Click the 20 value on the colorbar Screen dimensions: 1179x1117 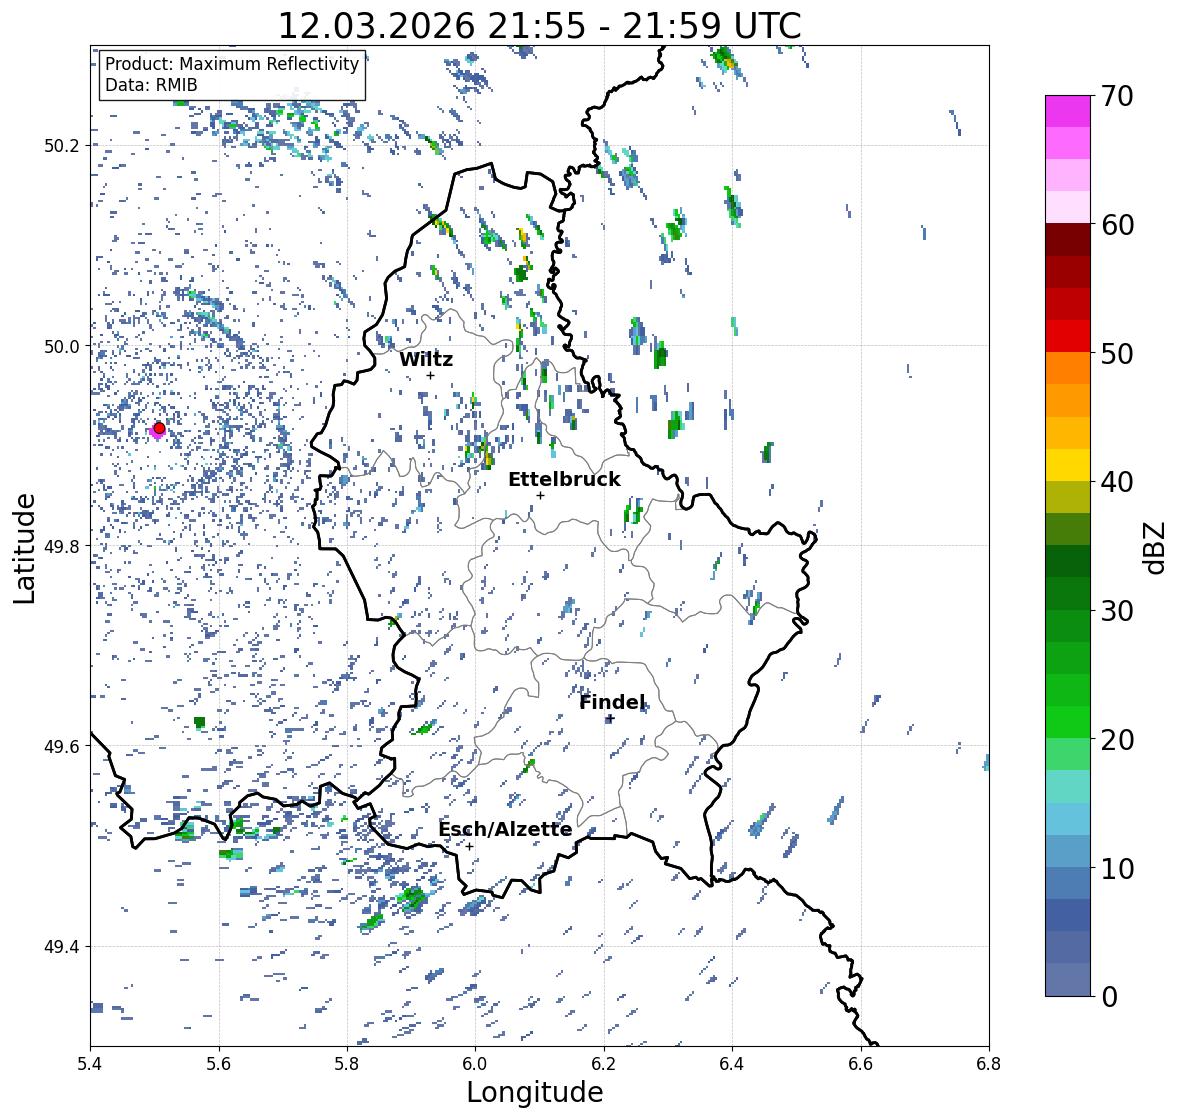click(1117, 740)
